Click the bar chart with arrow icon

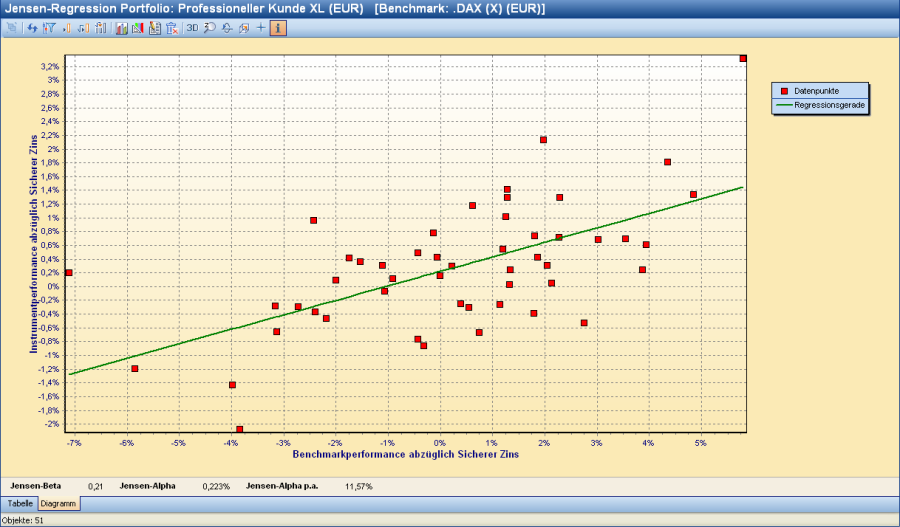point(100,28)
